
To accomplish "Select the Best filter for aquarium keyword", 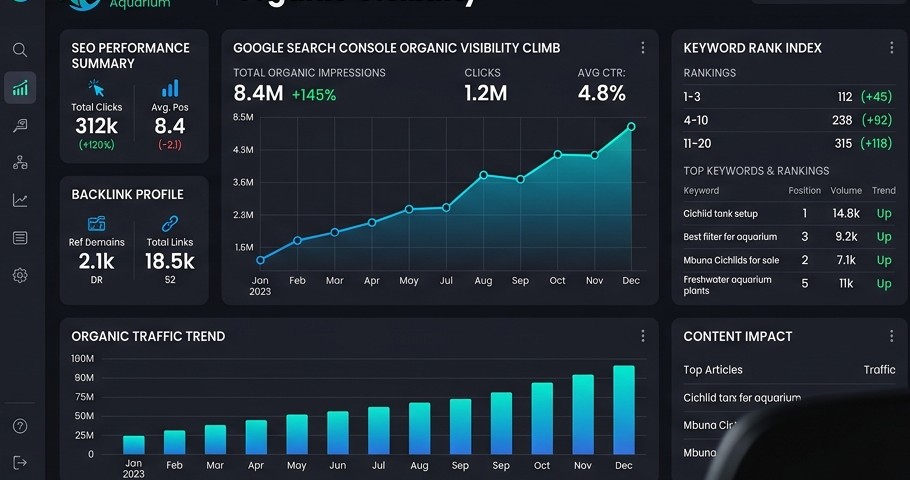I will pos(730,237).
